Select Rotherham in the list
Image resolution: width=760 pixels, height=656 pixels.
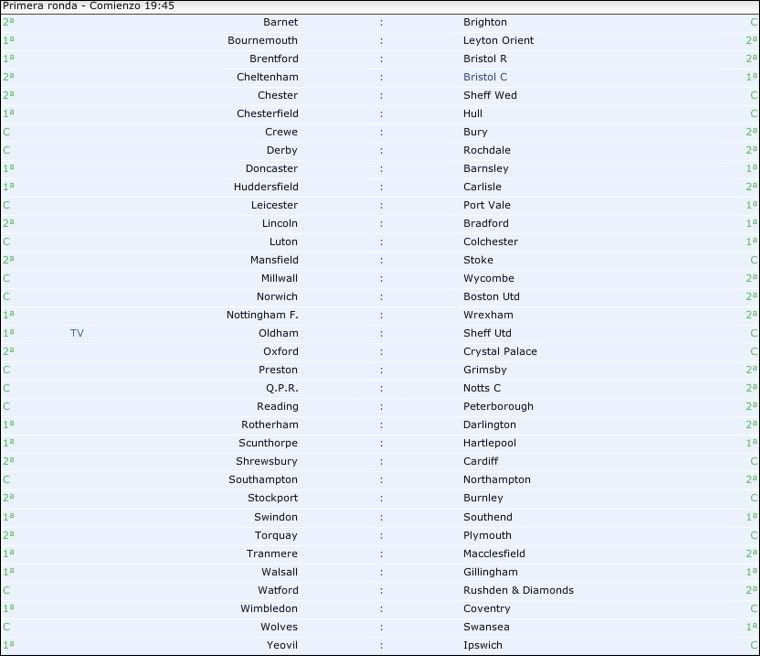point(269,425)
